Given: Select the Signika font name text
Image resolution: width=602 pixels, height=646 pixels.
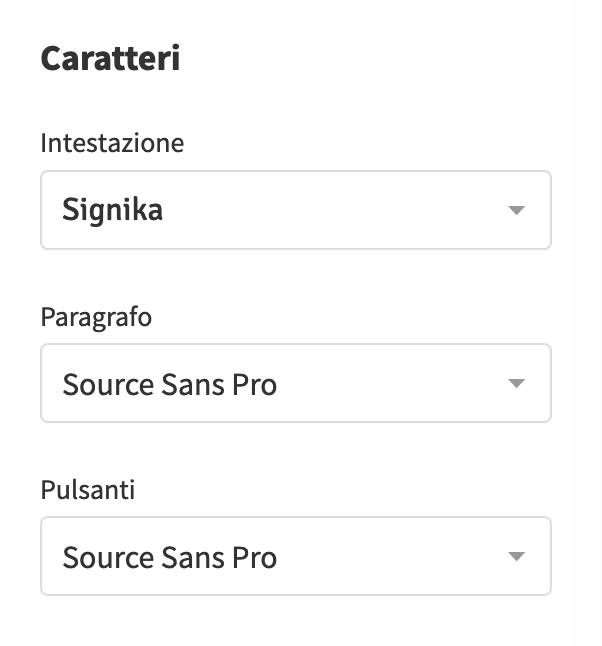Looking at the screenshot, I should coord(112,210).
